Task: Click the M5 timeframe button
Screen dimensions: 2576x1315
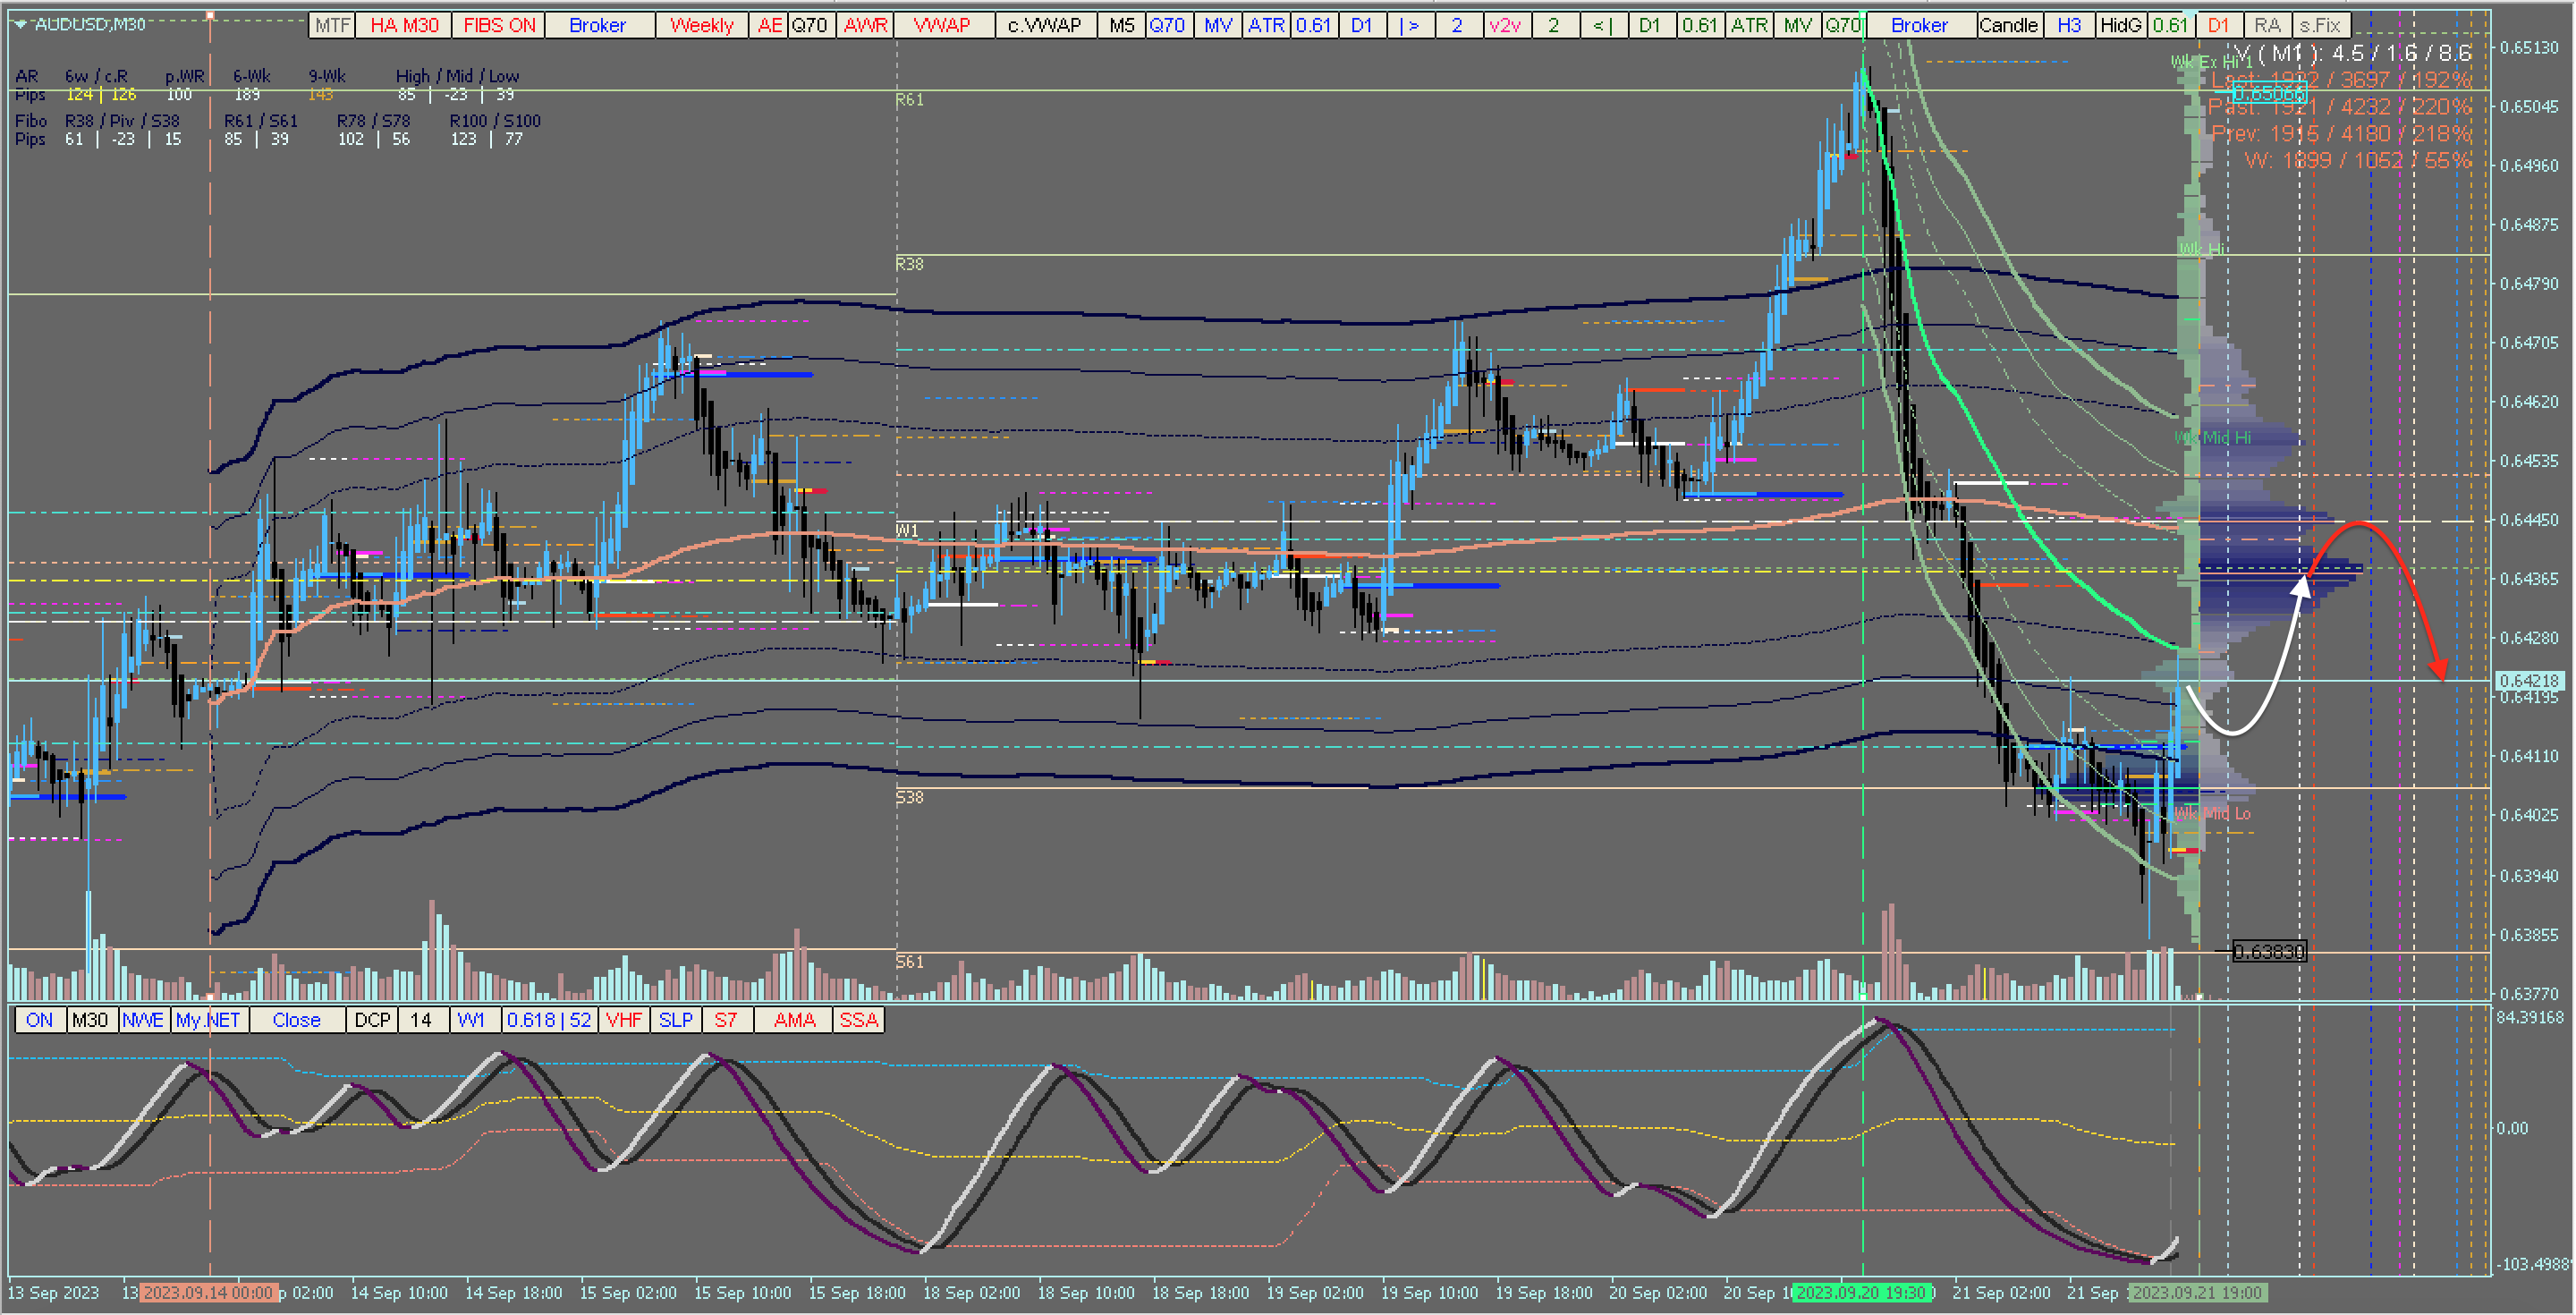Action: tap(1121, 25)
